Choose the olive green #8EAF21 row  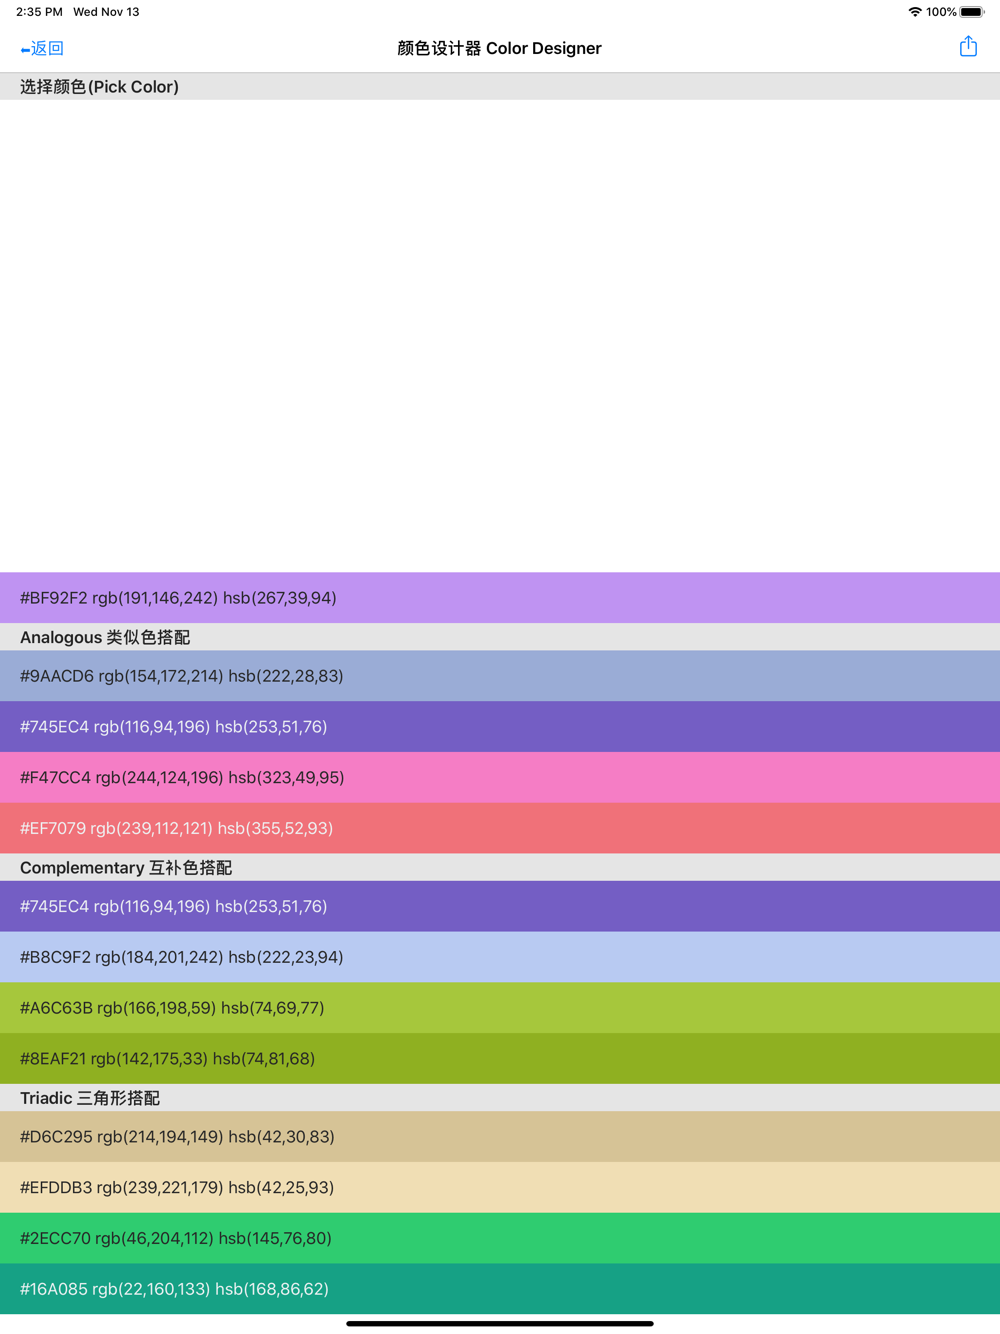(500, 1058)
